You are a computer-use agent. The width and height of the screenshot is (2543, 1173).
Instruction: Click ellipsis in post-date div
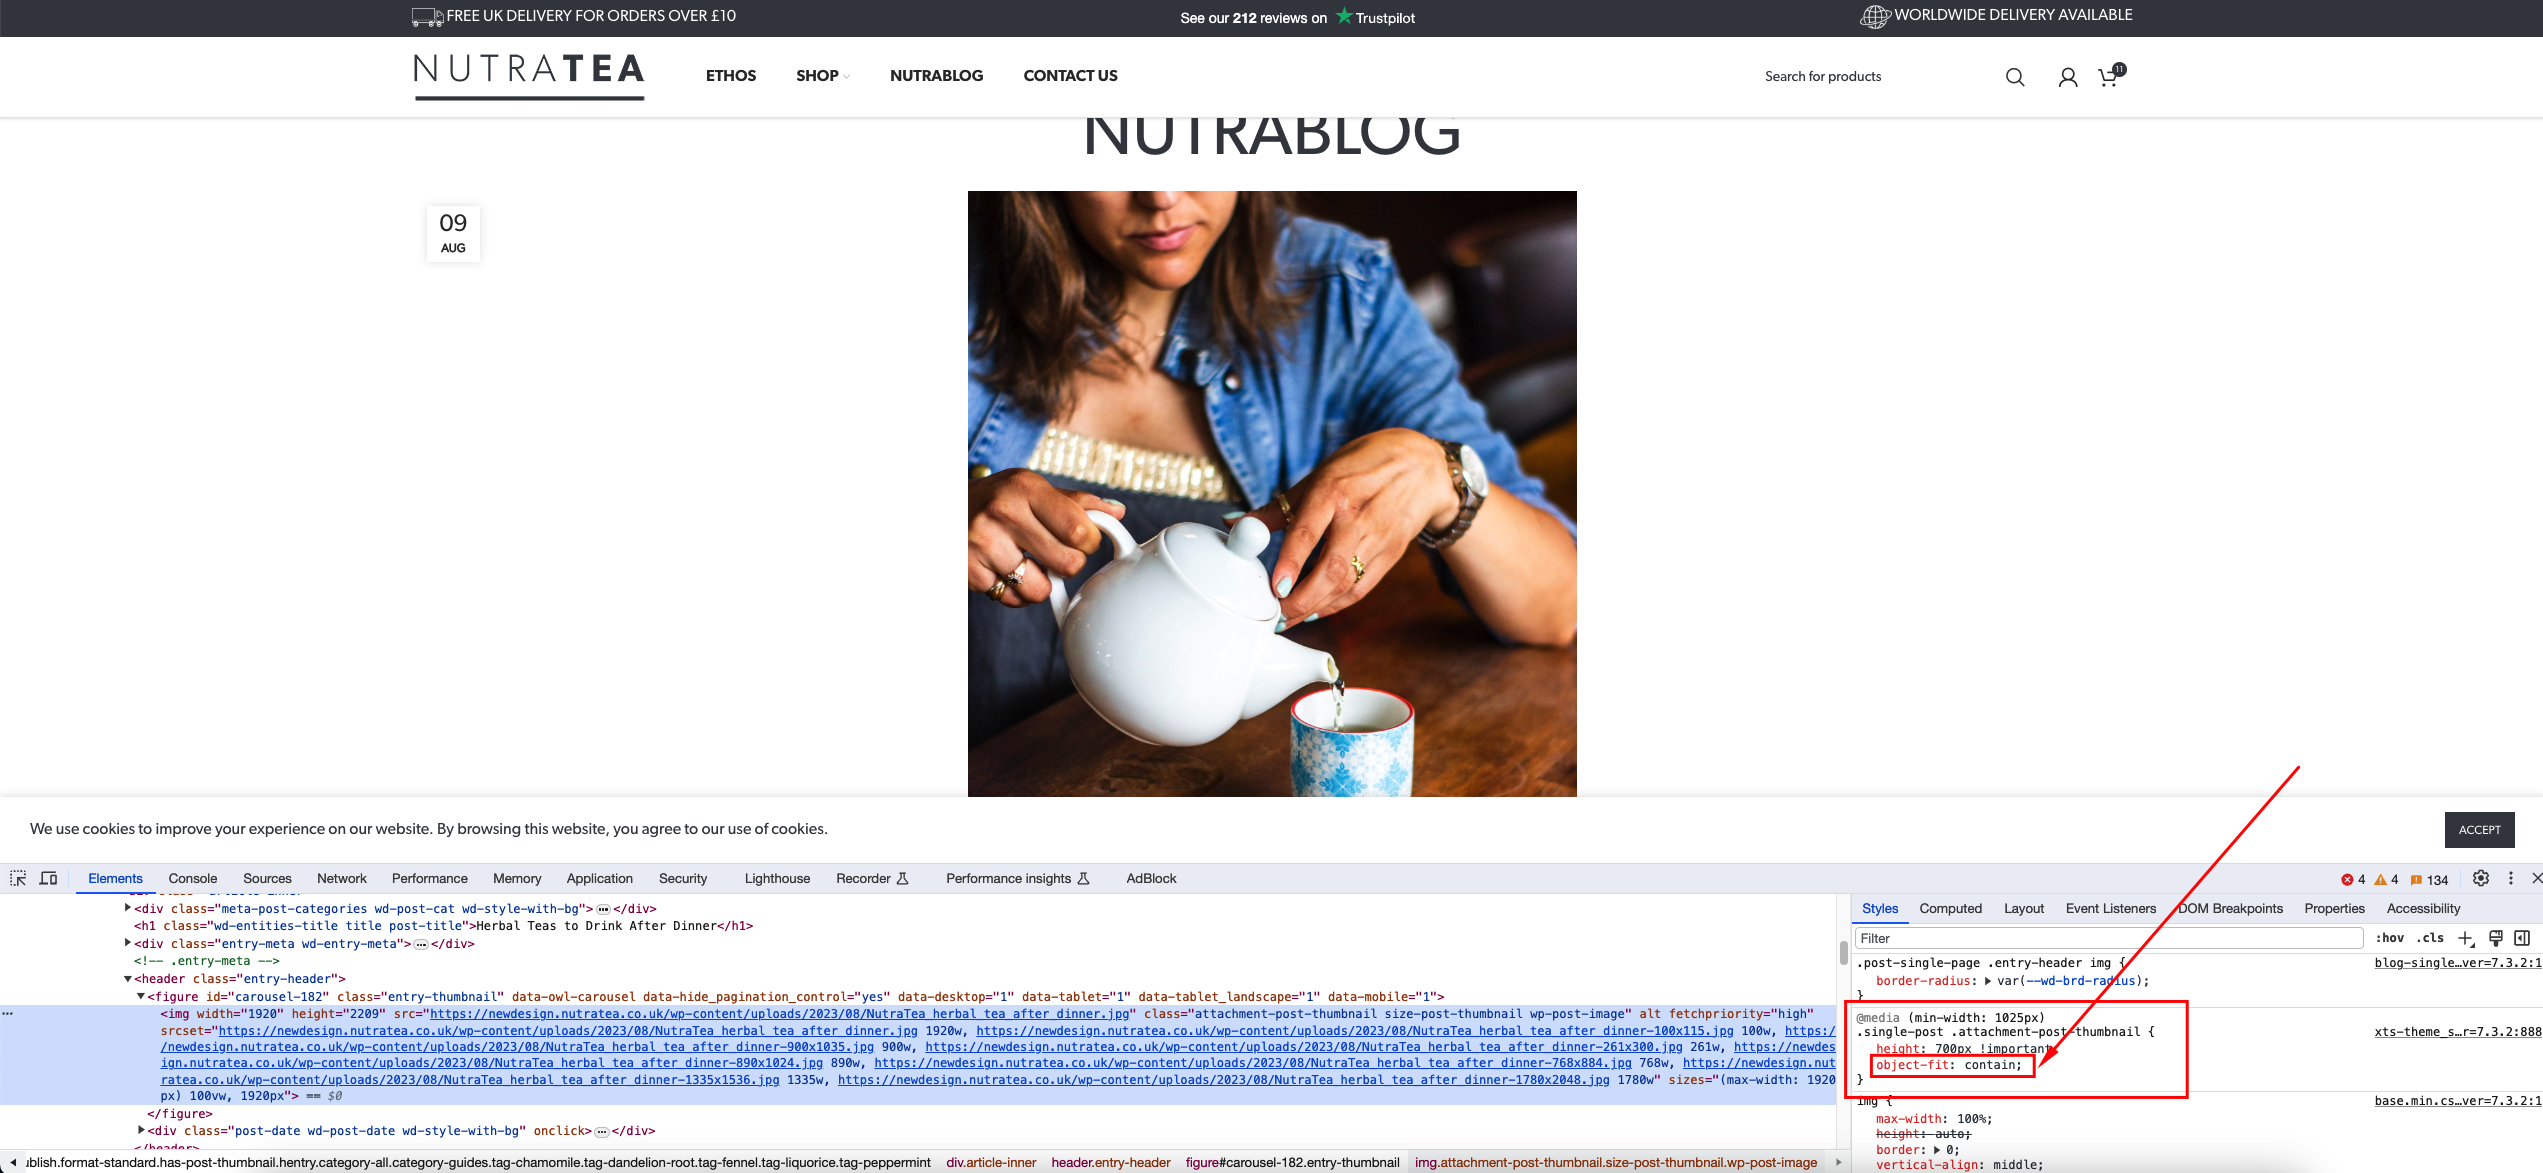pyautogui.click(x=602, y=1131)
